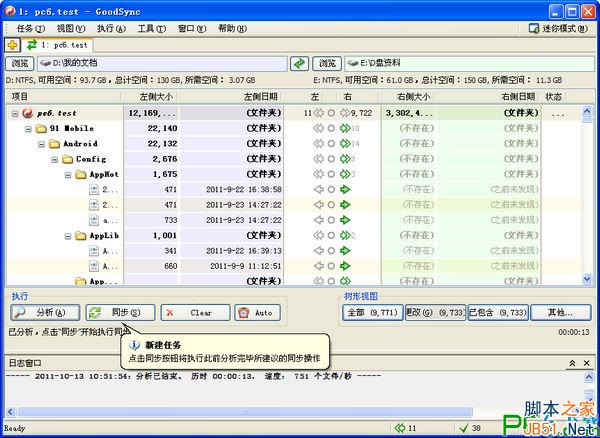The height and width of the screenshot is (438, 600).
Task: Collapse the 91 Mobile folder
Action: point(28,129)
